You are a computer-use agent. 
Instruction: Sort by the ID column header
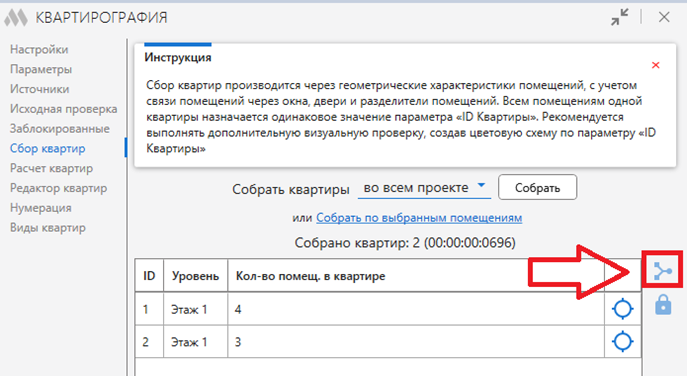(149, 276)
